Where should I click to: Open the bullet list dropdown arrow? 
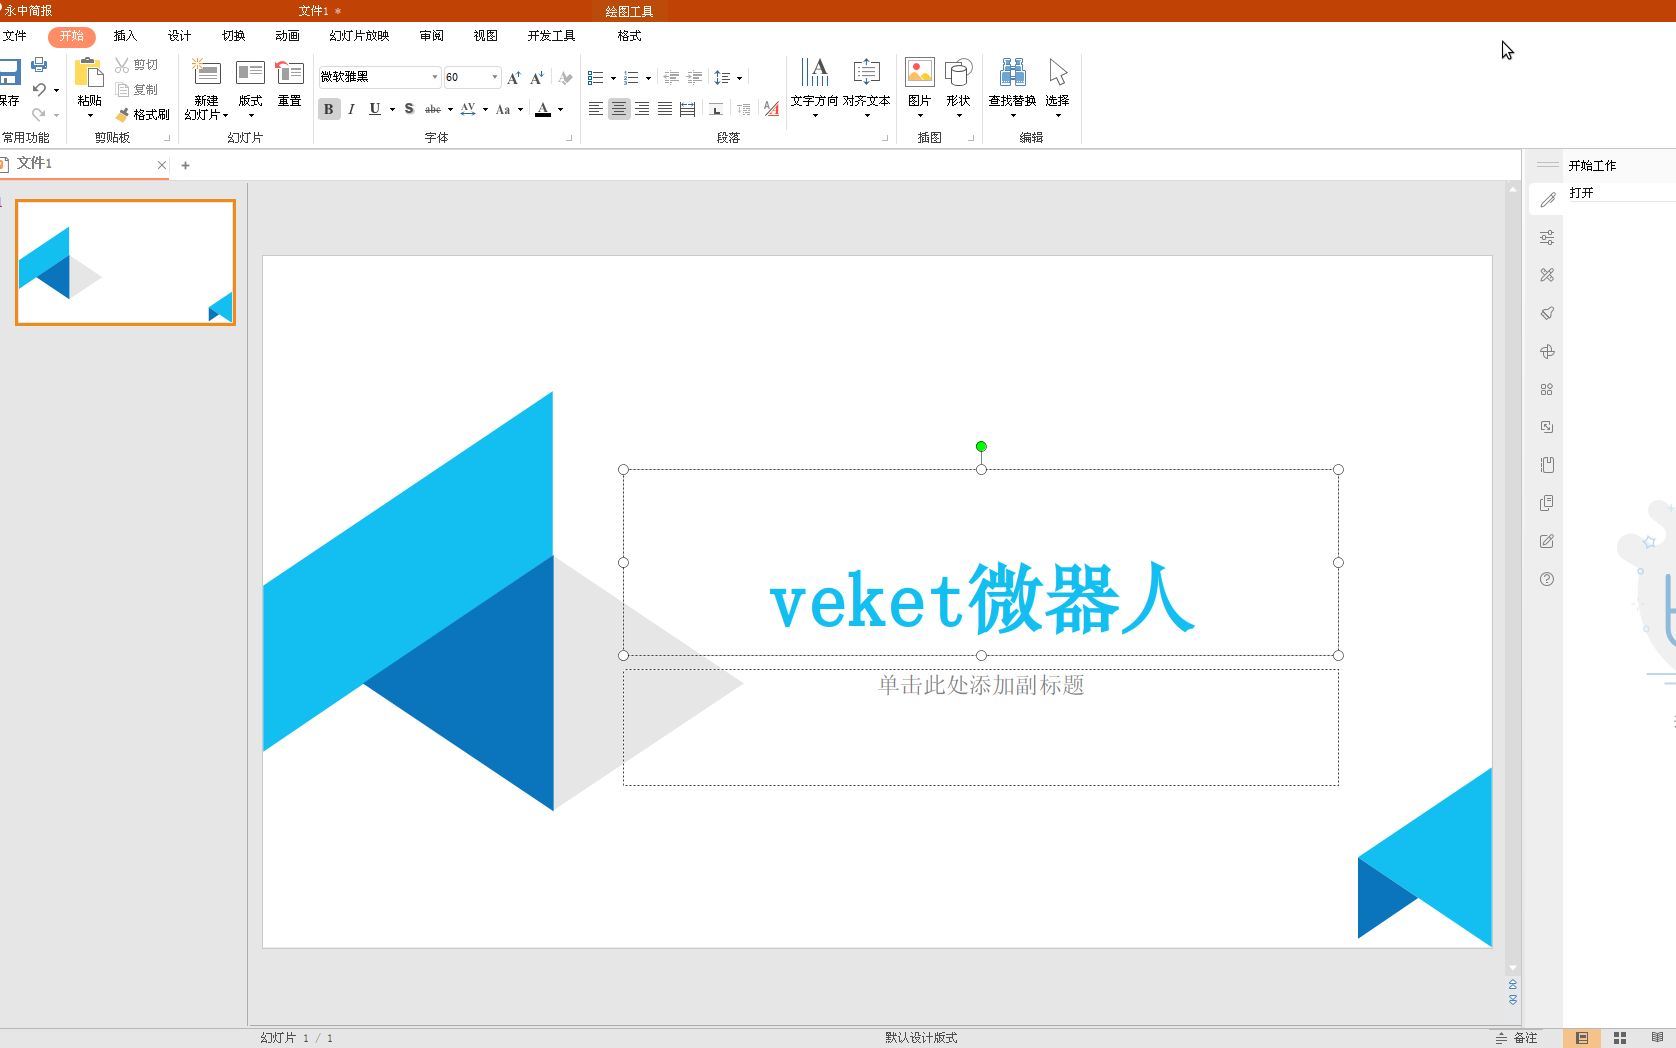point(613,78)
